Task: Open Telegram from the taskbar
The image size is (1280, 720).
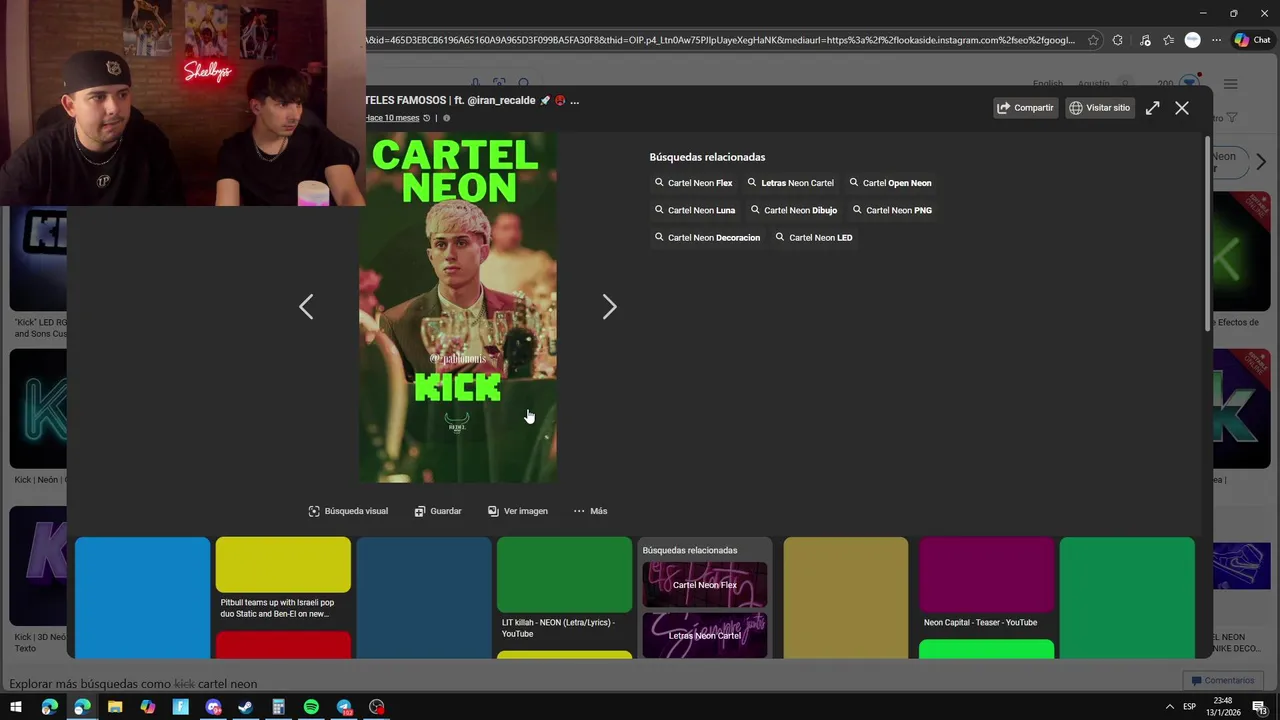Action: point(344,707)
